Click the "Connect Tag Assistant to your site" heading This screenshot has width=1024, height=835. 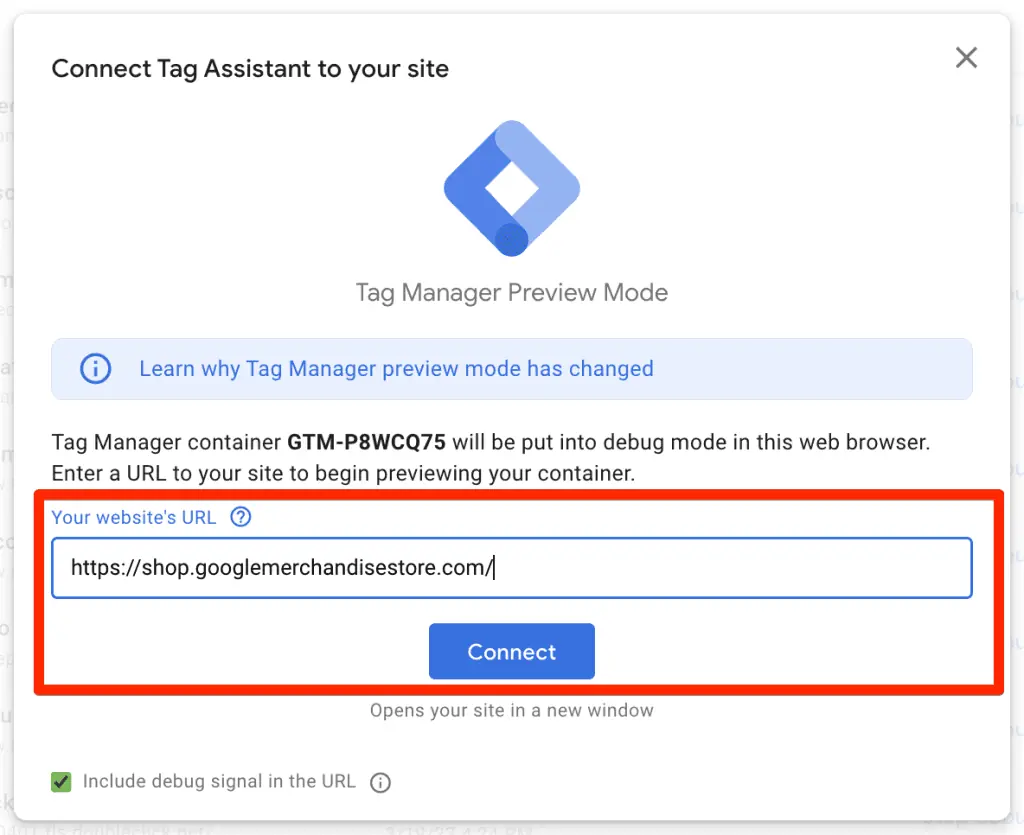pyautogui.click(x=249, y=68)
